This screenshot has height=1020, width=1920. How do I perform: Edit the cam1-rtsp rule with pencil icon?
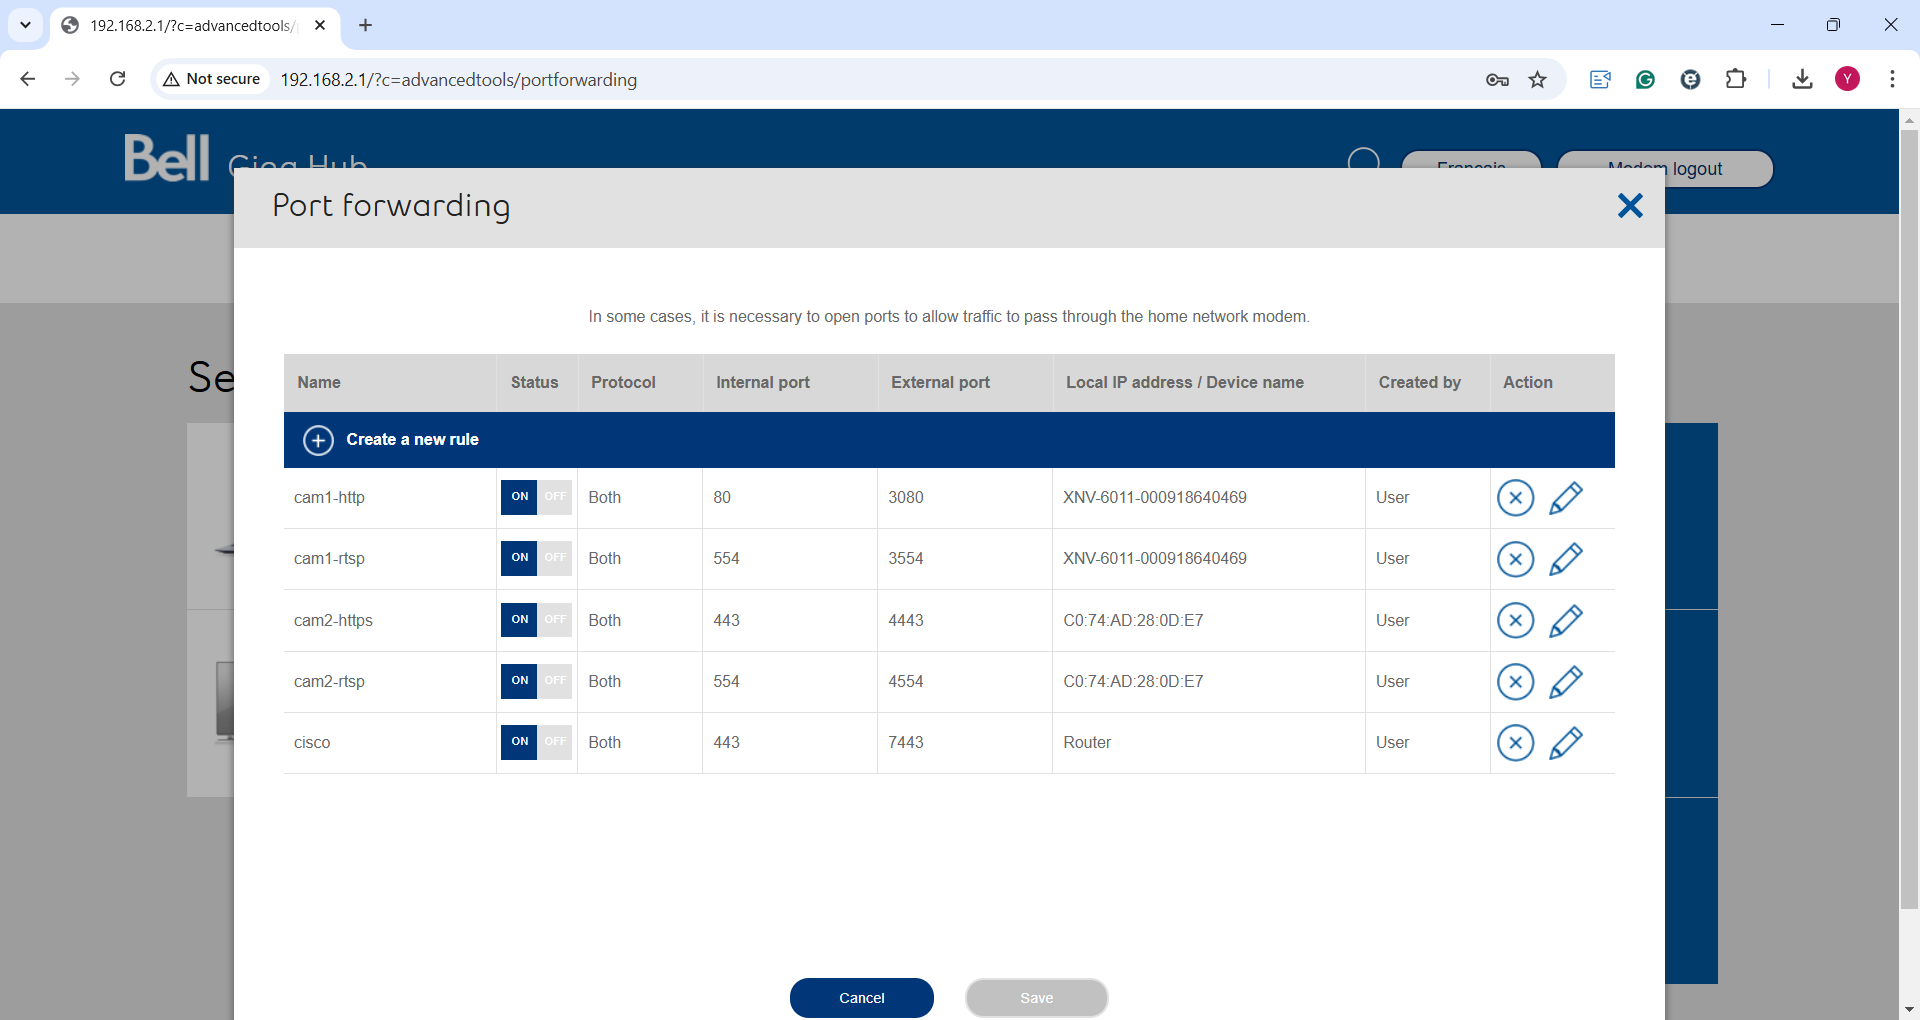click(x=1565, y=559)
